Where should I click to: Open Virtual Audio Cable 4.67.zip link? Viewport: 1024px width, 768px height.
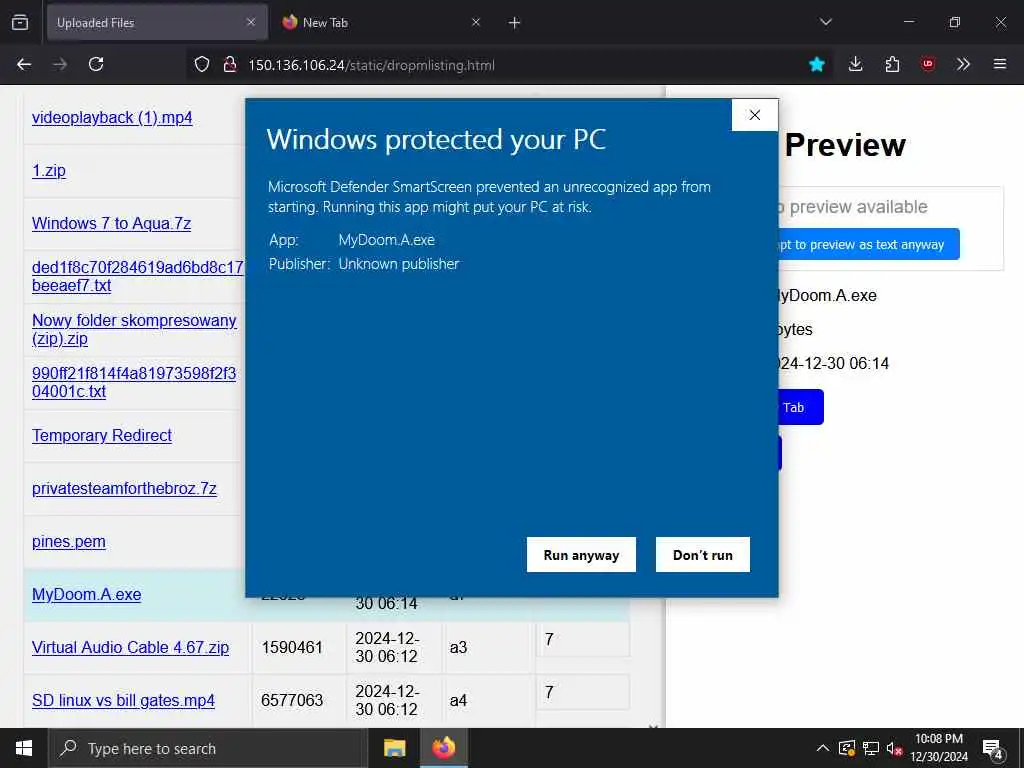(131, 647)
